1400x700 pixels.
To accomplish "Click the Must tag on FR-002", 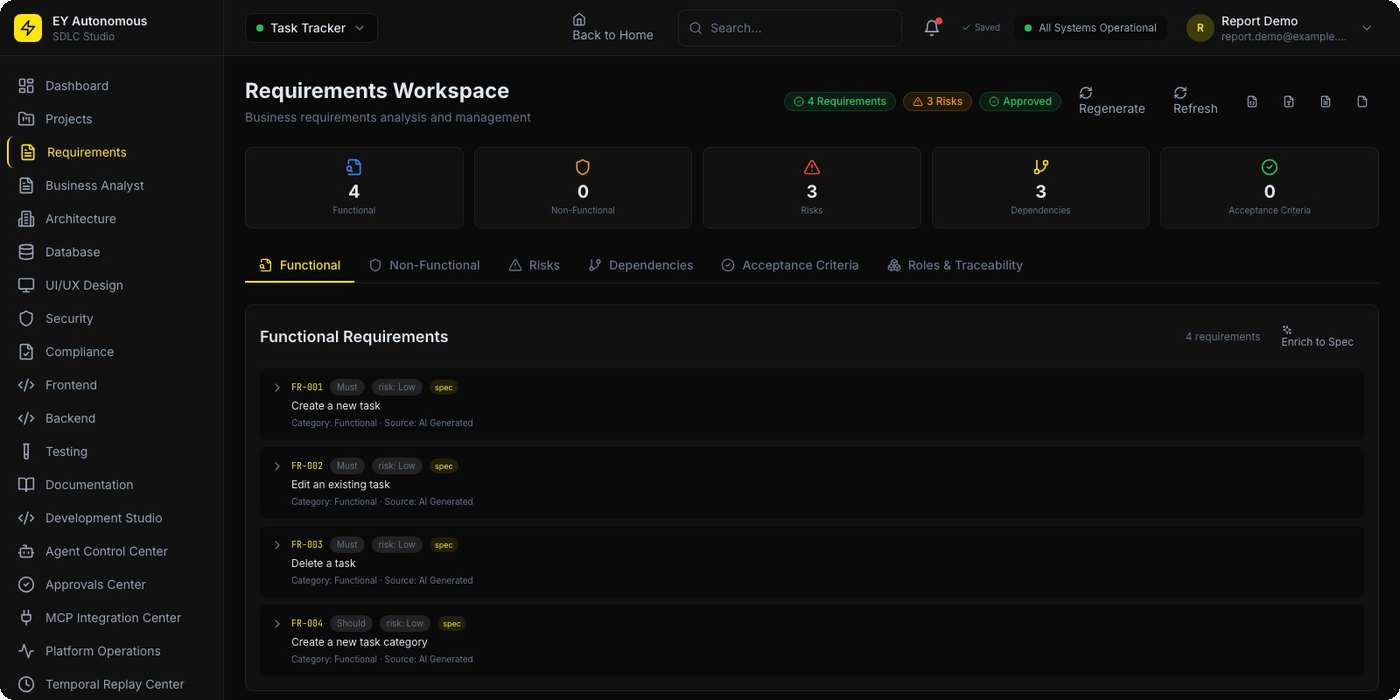I will (x=347, y=466).
